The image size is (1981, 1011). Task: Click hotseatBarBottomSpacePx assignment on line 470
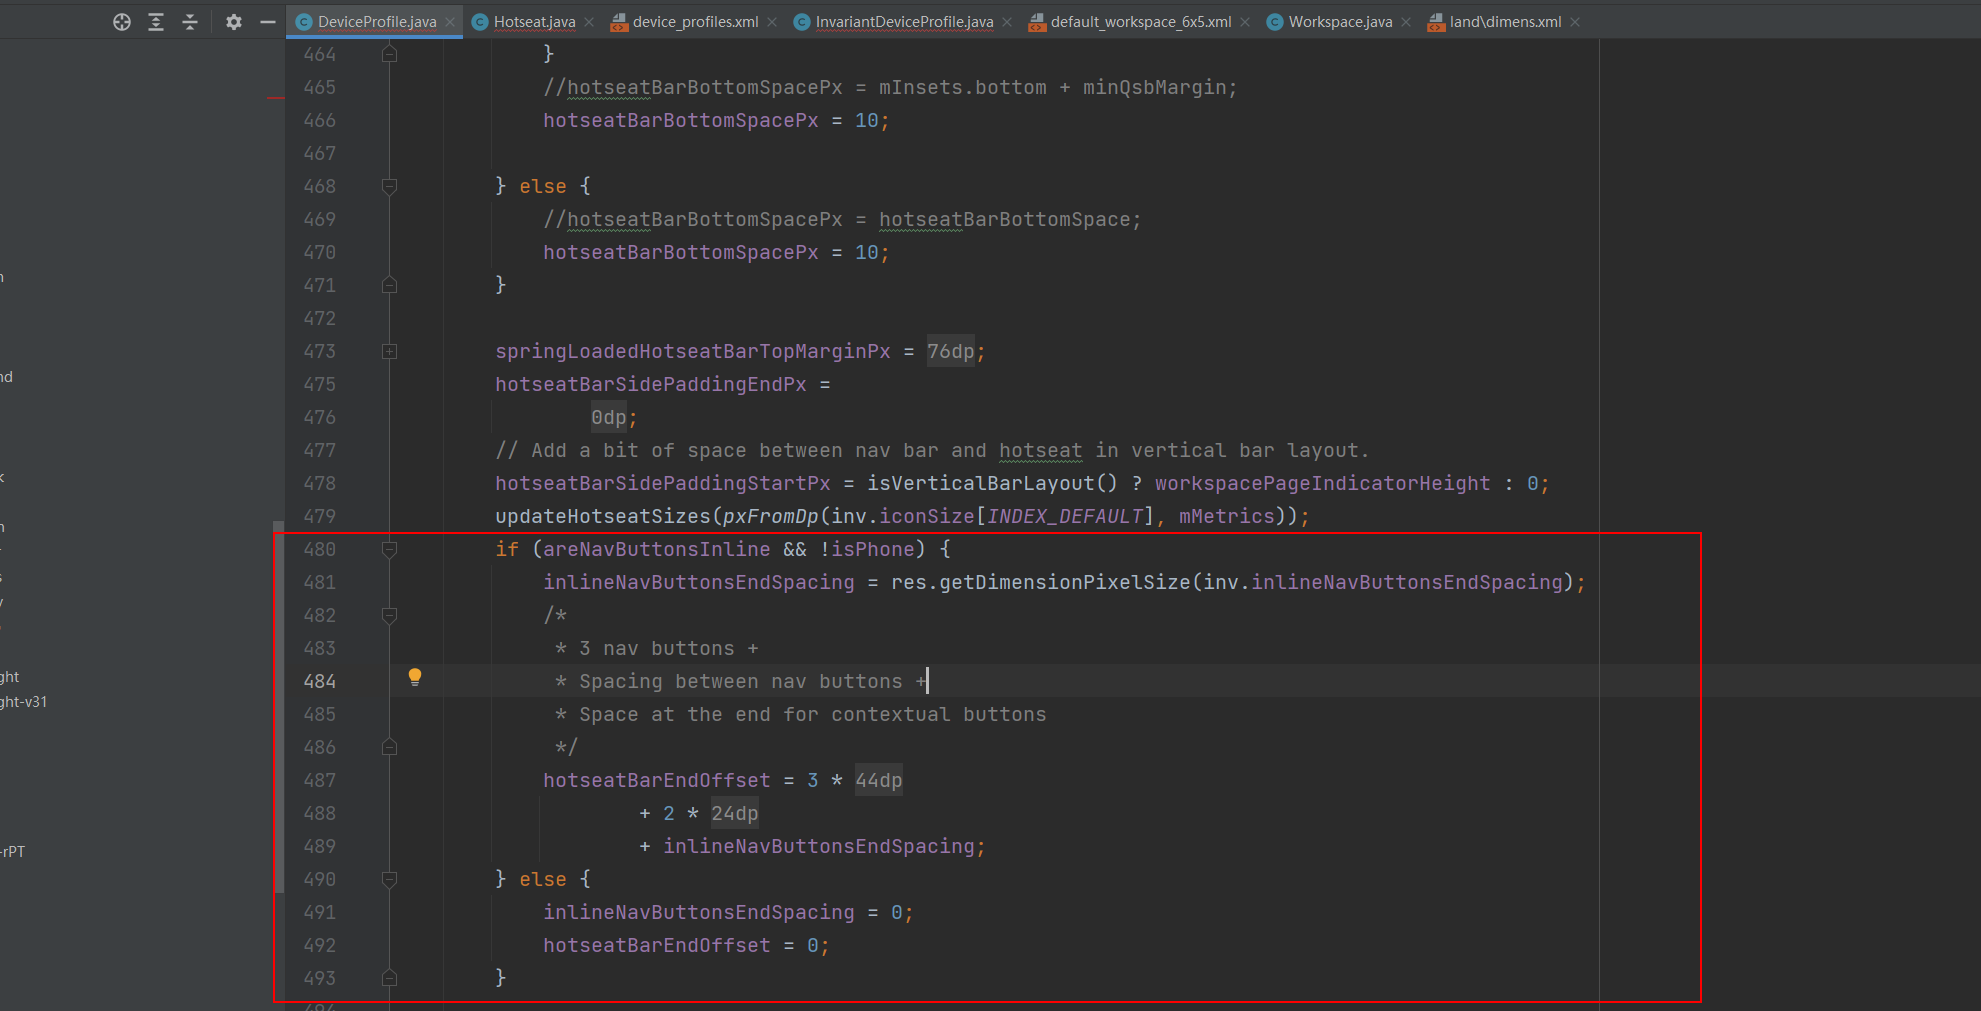click(x=681, y=252)
